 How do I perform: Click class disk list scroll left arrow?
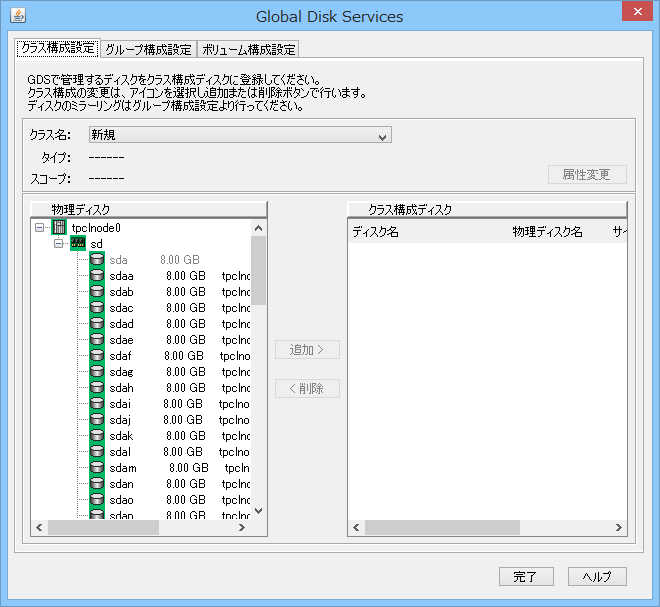point(356,527)
